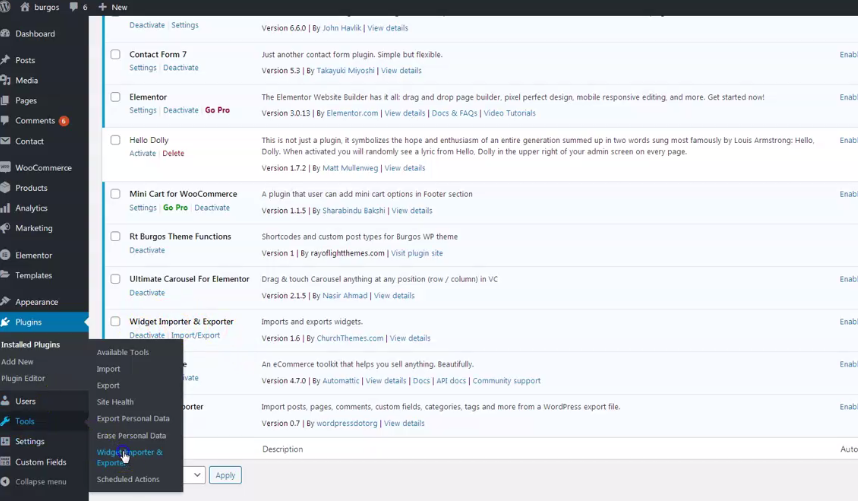Open Add New under Plugins submenu

(x=17, y=362)
